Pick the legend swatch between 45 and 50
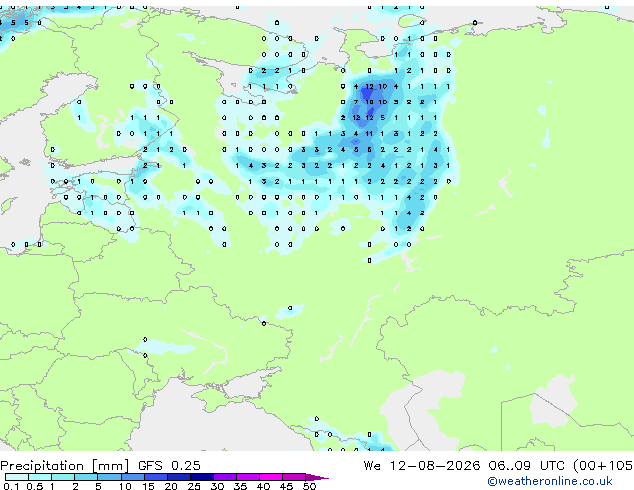The height and width of the screenshot is (490, 634). [294, 477]
